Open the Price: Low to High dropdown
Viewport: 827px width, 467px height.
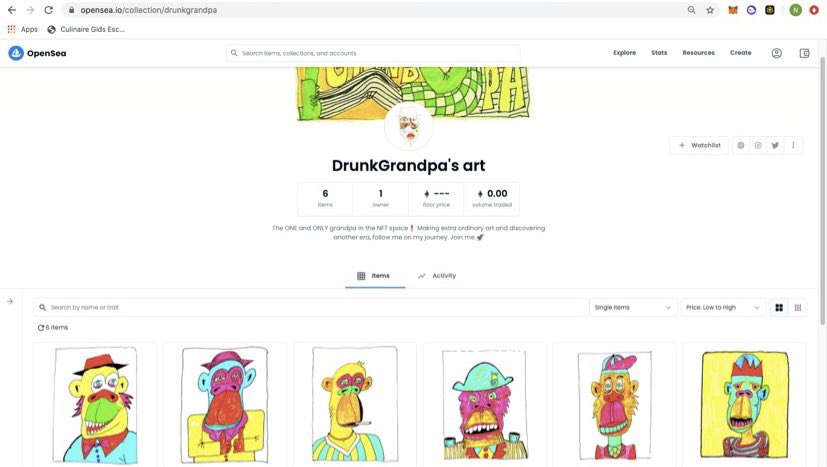(723, 308)
